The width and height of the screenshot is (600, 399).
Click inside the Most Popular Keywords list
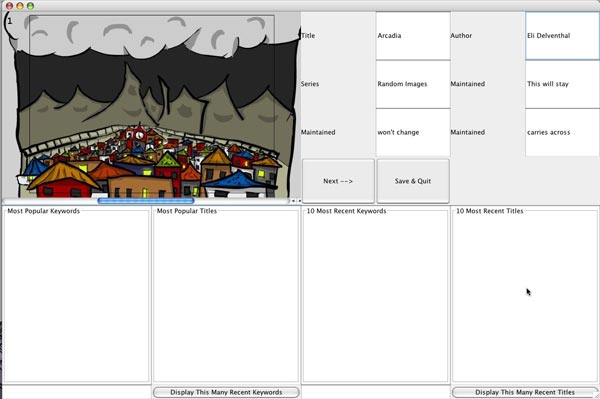[x=76, y=296]
